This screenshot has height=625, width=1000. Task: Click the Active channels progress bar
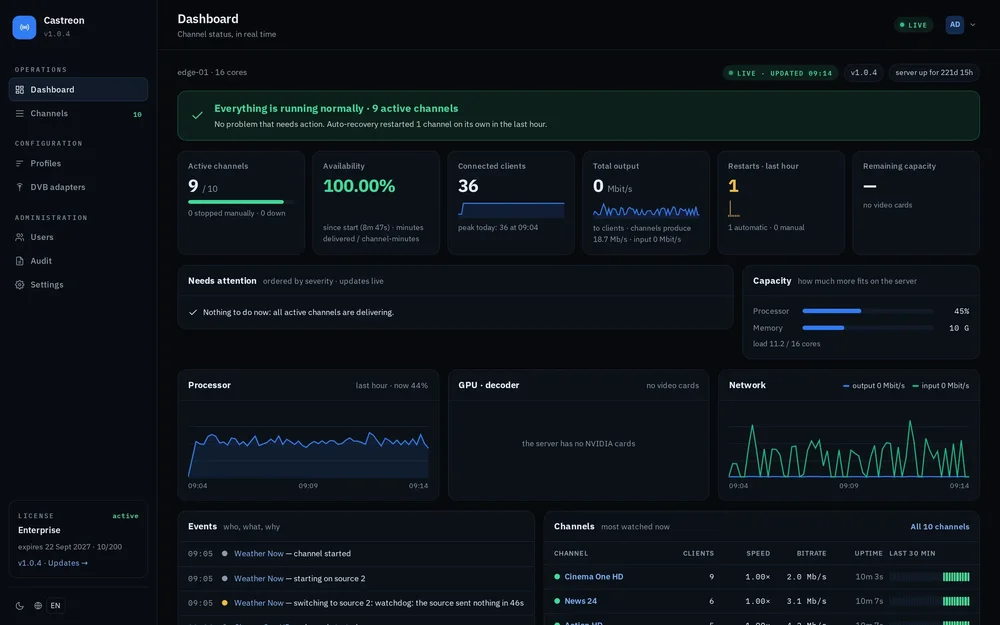(x=241, y=202)
